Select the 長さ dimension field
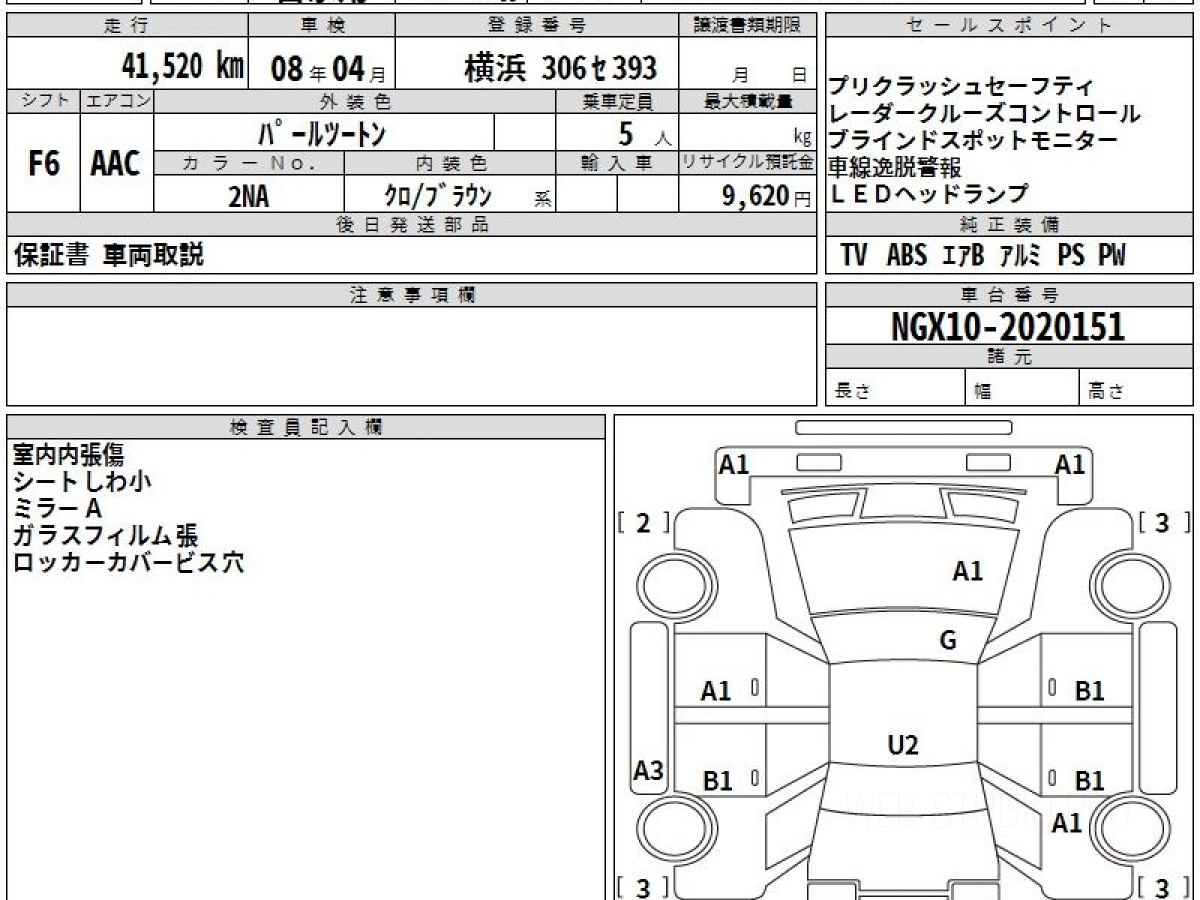1200x900 pixels. [x=896, y=389]
